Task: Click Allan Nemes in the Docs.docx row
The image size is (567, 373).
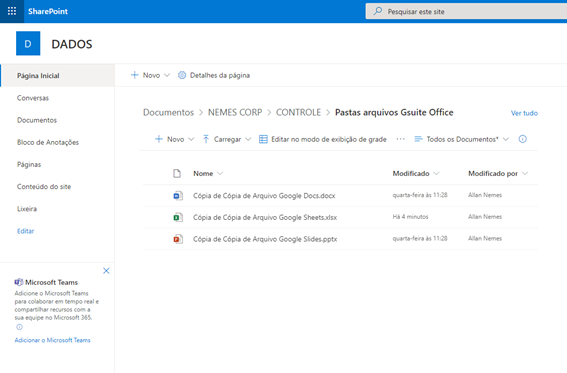Action: pos(485,195)
